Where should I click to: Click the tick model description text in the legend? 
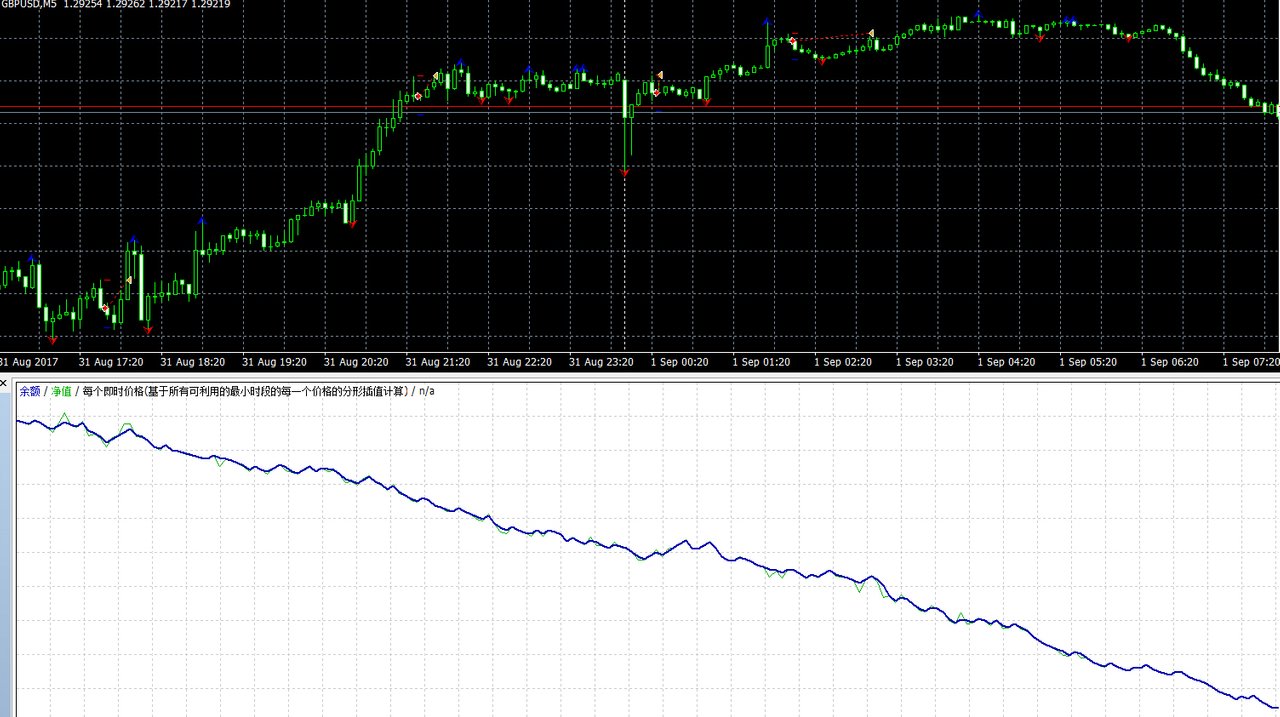pos(245,391)
